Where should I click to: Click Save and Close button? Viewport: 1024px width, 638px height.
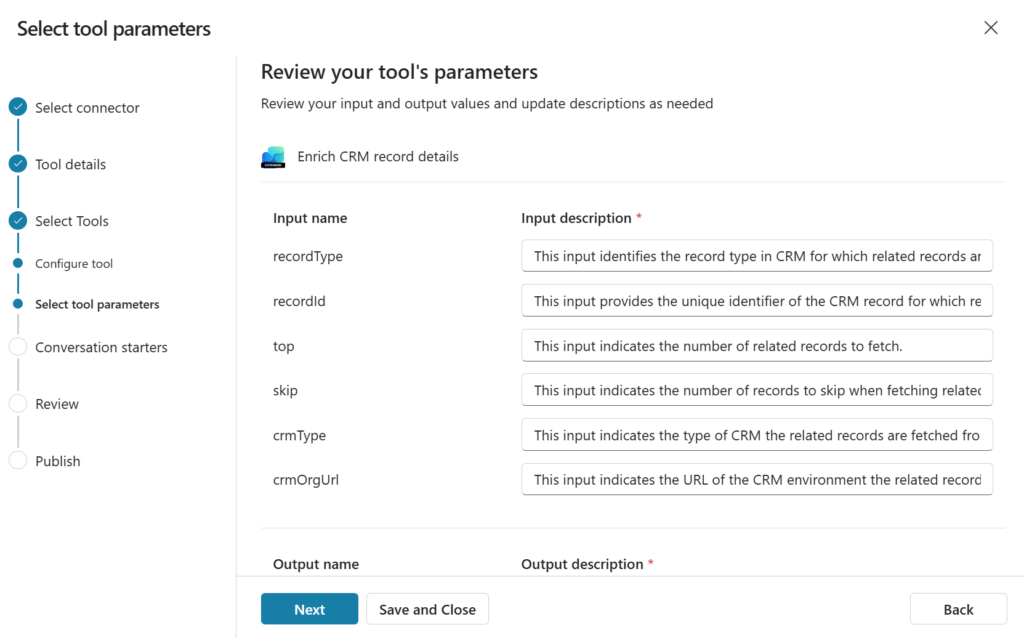point(427,609)
